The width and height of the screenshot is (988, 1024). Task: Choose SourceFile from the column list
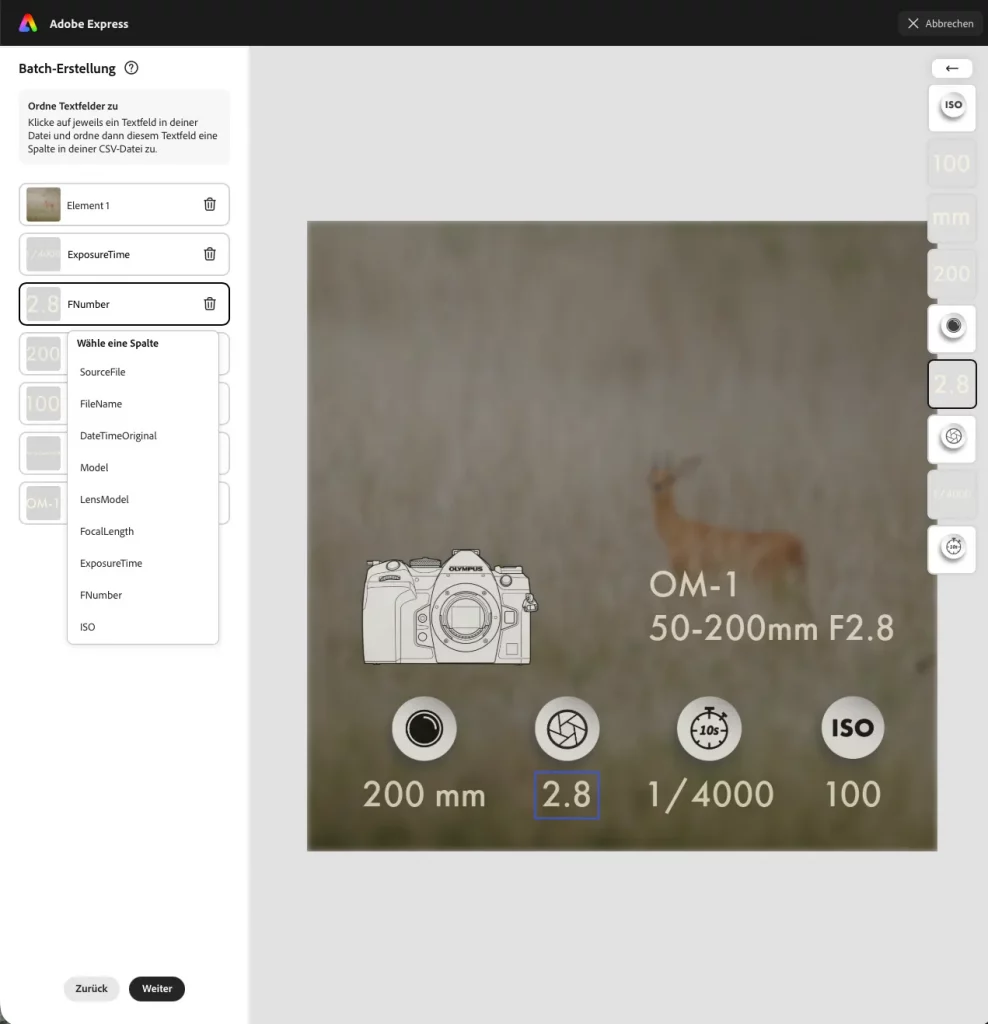pos(102,371)
